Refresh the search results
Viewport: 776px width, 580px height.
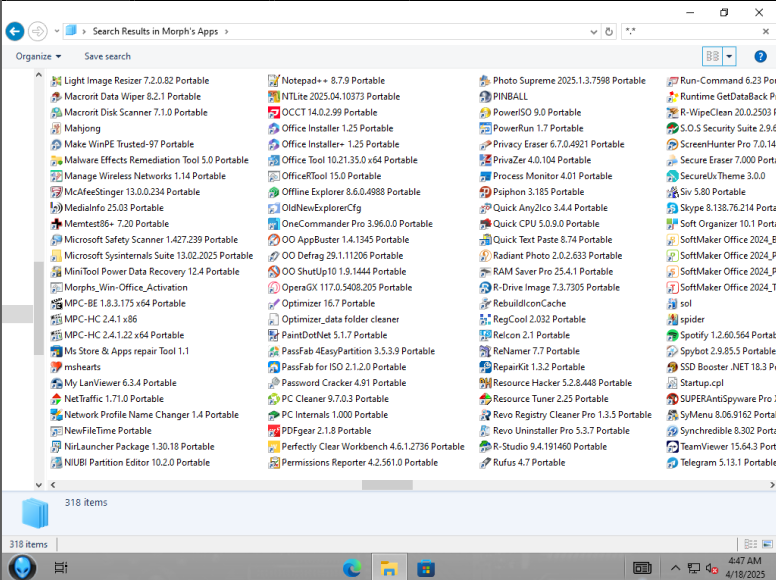click(x=609, y=32)
